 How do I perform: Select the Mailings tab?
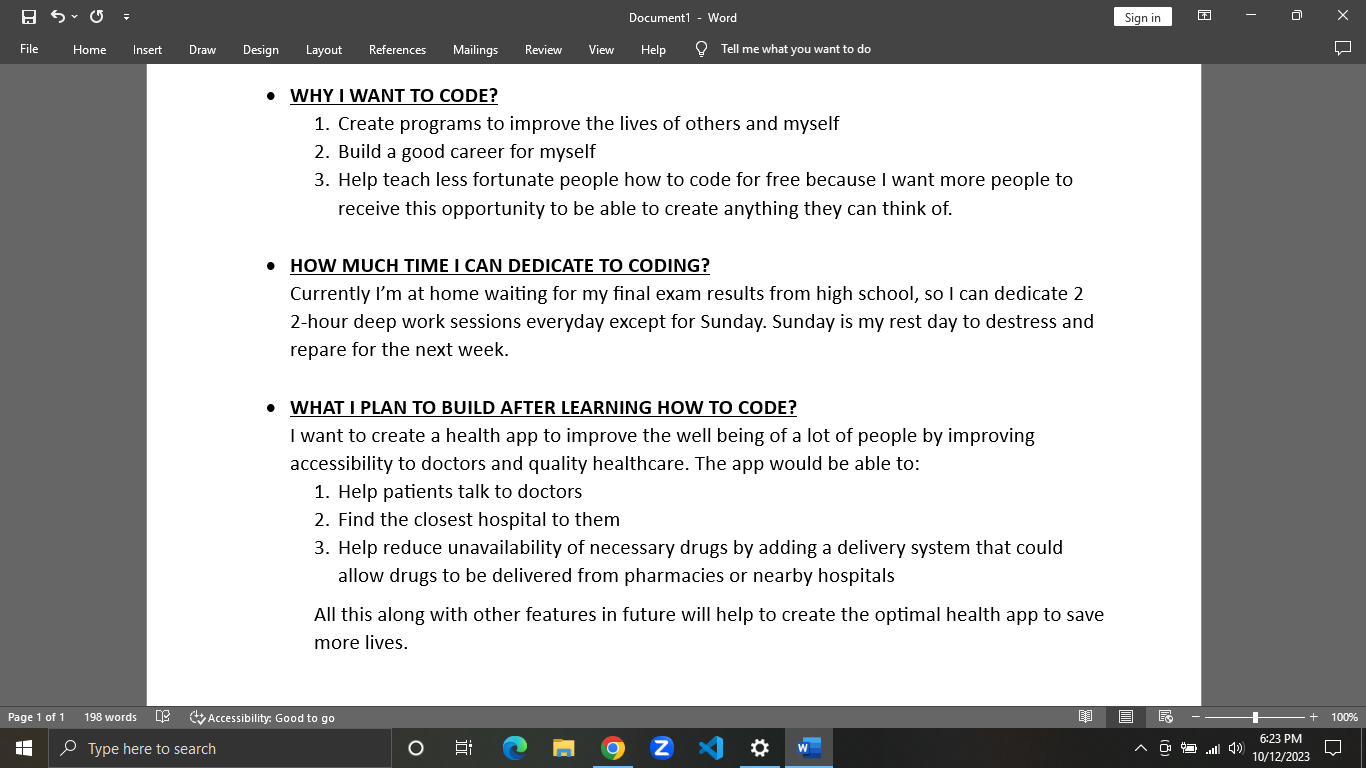475,49
